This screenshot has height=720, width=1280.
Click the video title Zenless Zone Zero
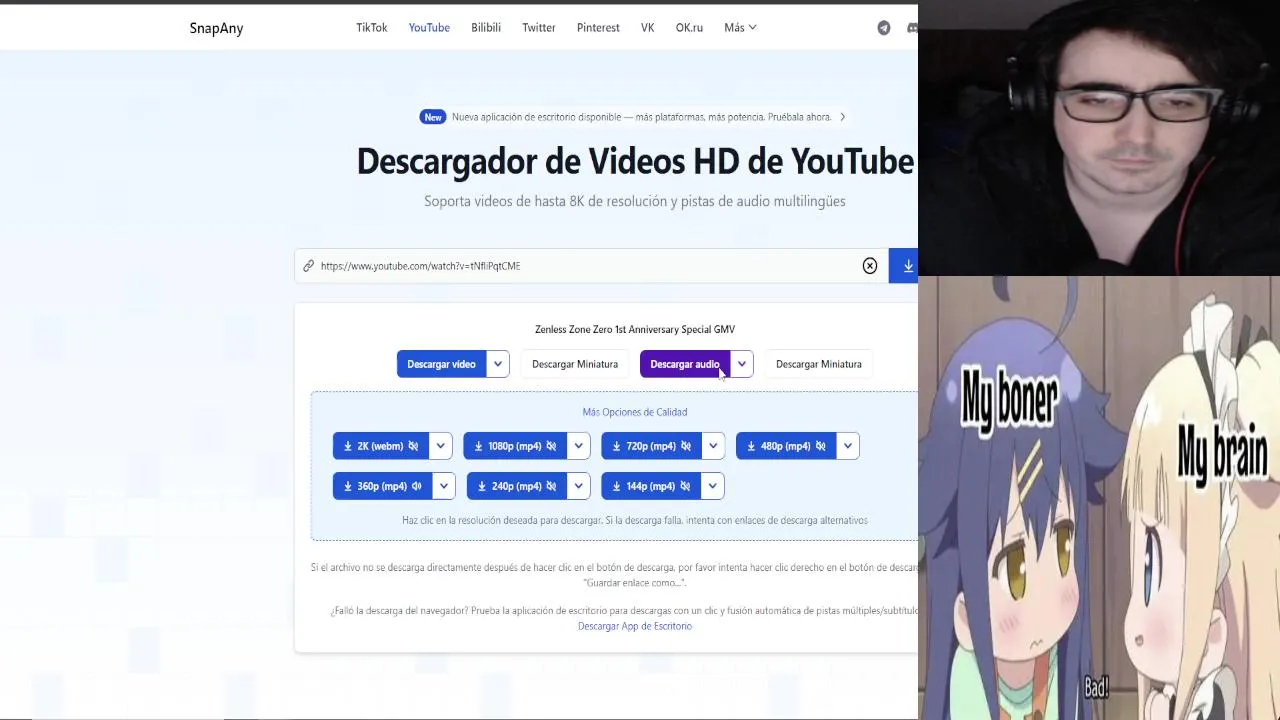pos(635,329)
